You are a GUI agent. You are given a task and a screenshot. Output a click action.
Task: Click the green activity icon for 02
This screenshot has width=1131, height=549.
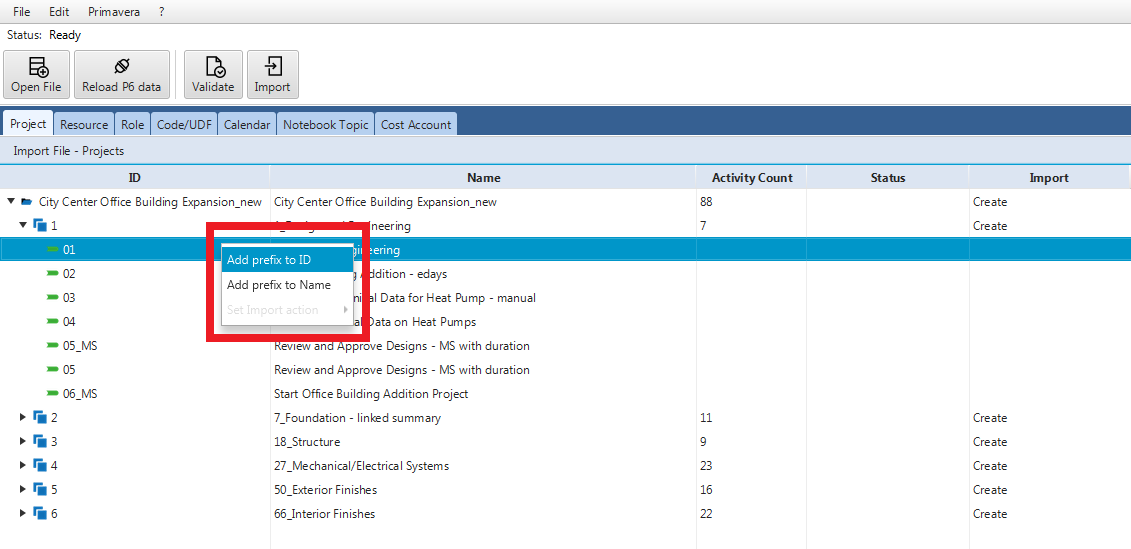[x=53, y=274]
